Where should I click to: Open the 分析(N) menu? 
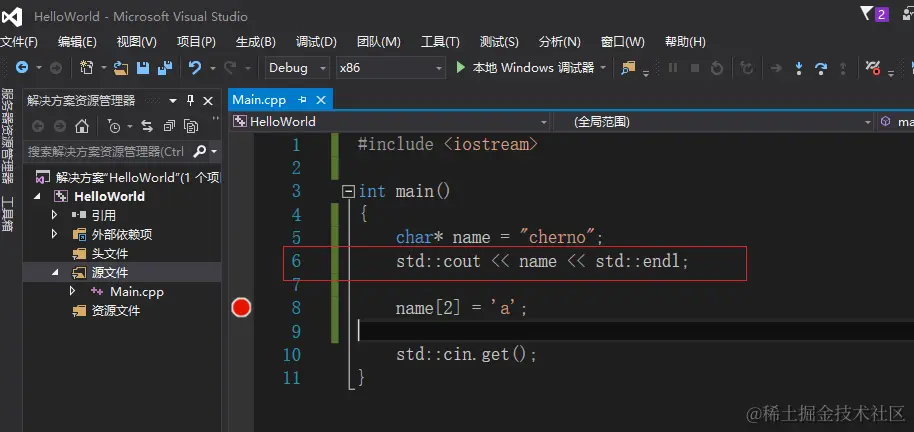pos(560,42)
